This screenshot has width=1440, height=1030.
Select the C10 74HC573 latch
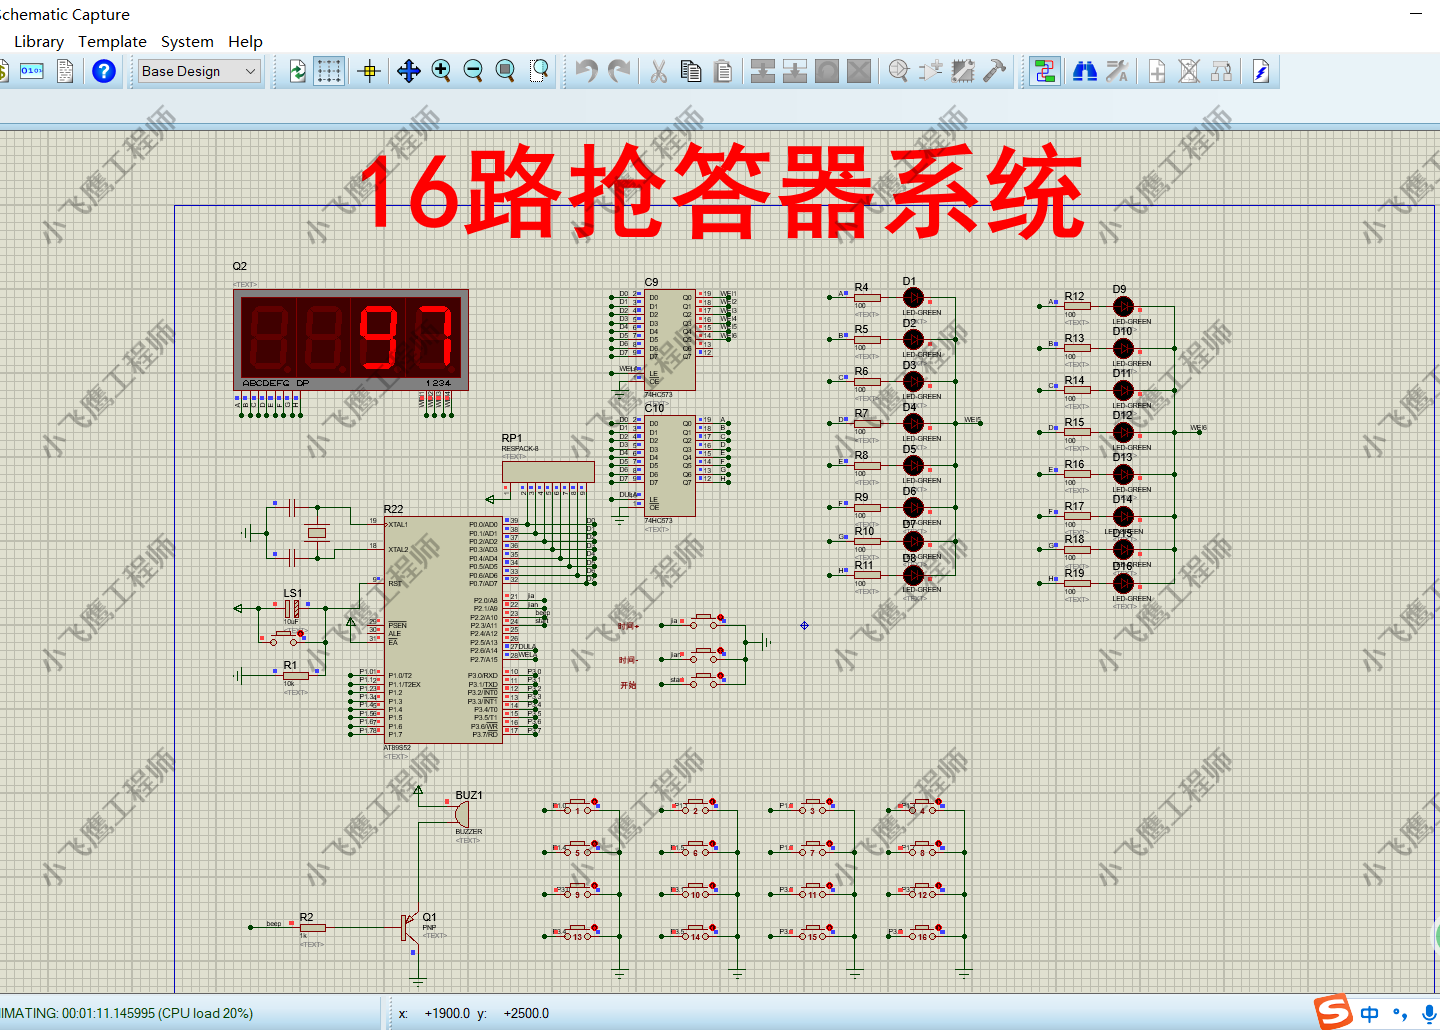pyautogui.click(x=669, y=466)
